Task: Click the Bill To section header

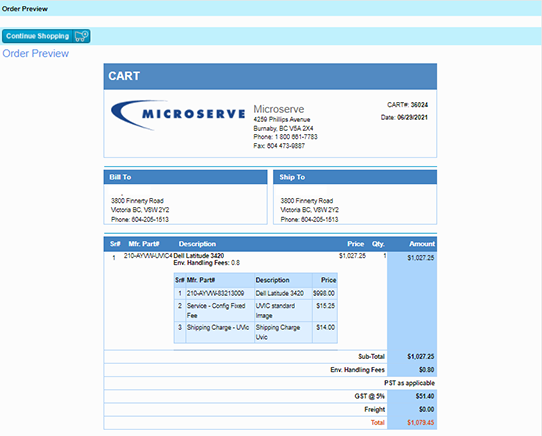Action: (186, 177)
